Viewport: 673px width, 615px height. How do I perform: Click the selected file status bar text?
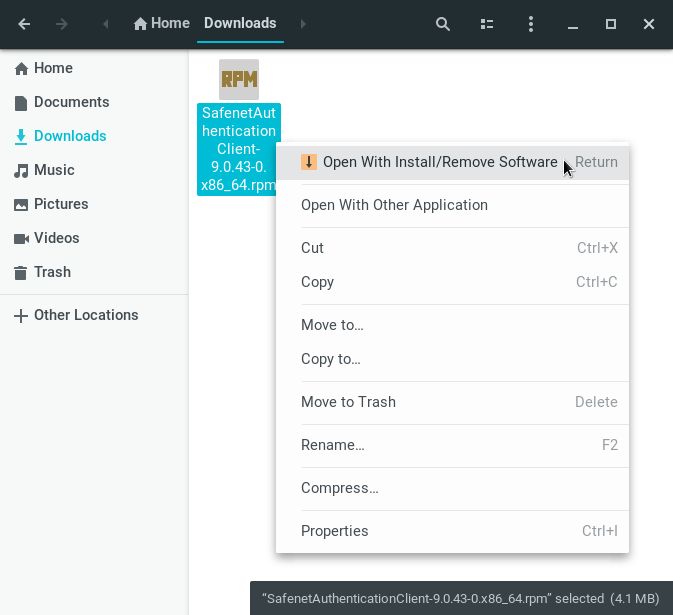point(461,598)
